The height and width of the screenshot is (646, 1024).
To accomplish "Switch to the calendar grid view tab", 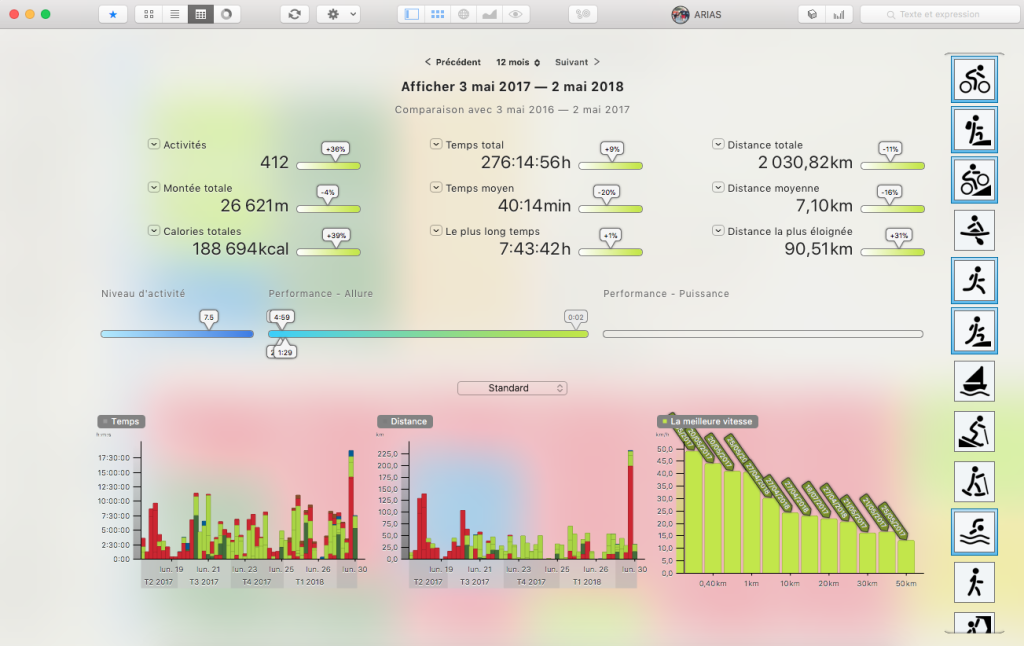I will click(x=201, y=15).
